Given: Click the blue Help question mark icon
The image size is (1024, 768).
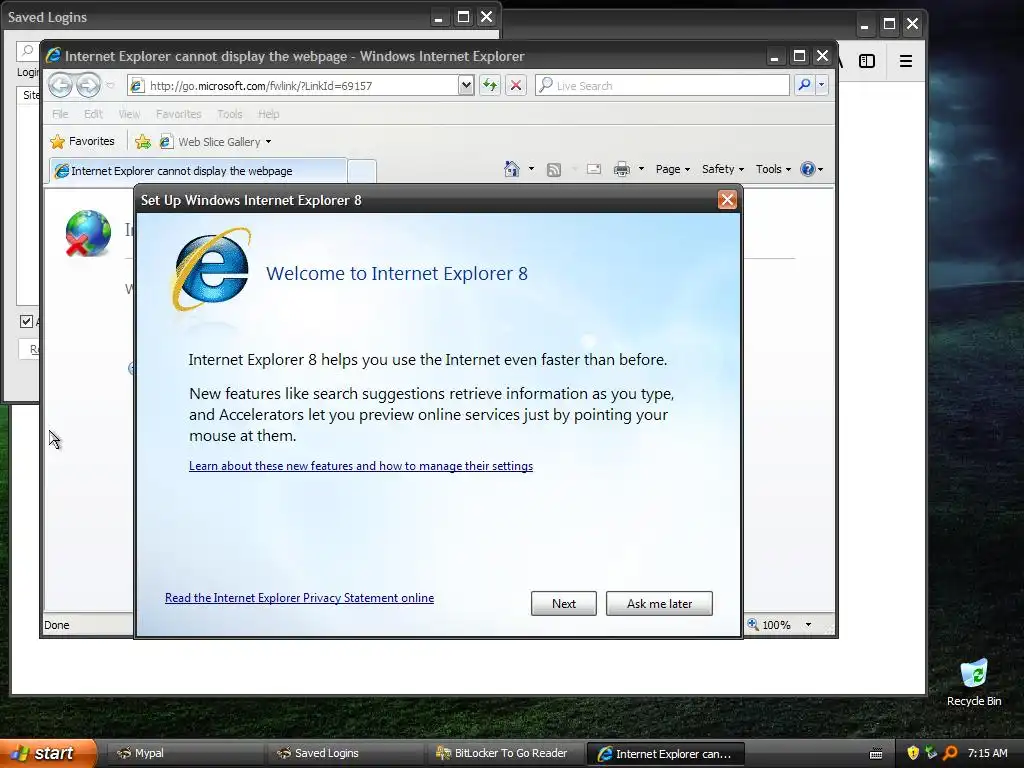Looking at the screenshot, I should tap(808, 169).
